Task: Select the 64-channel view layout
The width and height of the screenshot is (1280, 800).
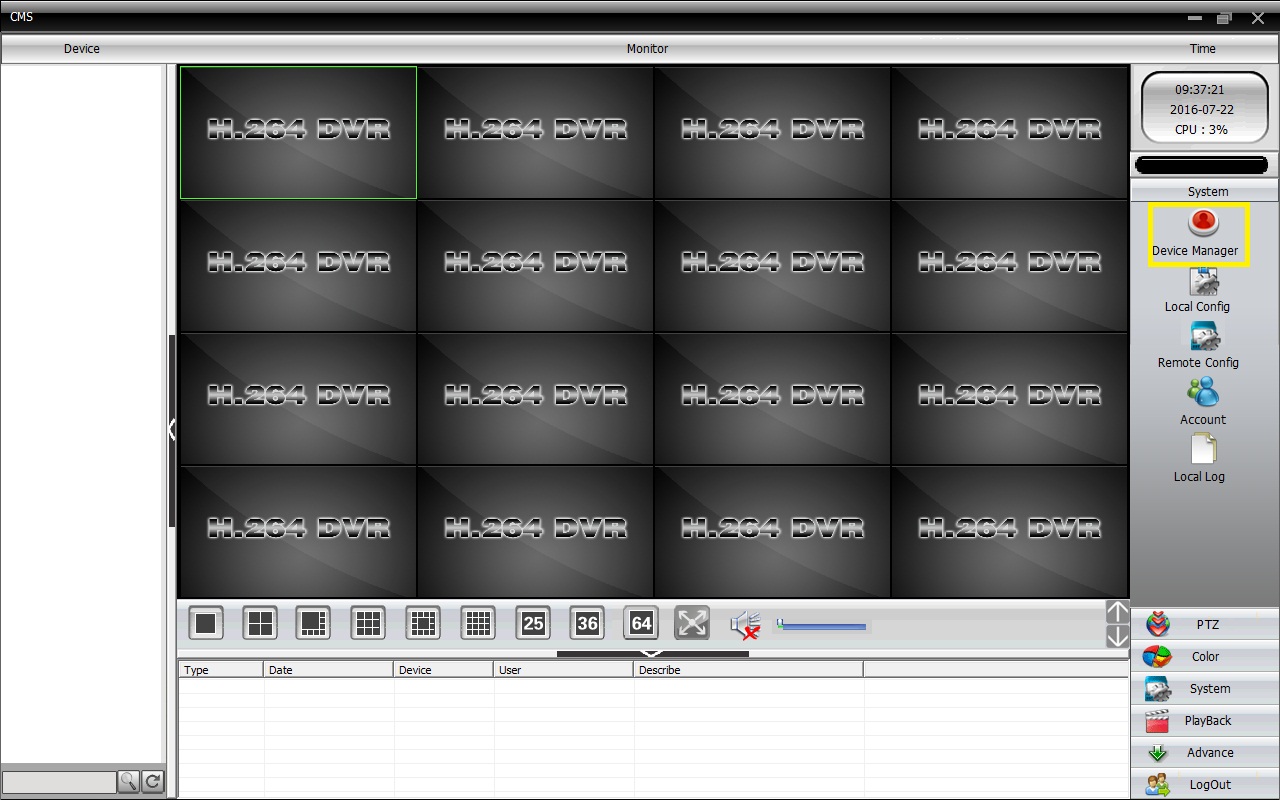Action: (641, 624)
